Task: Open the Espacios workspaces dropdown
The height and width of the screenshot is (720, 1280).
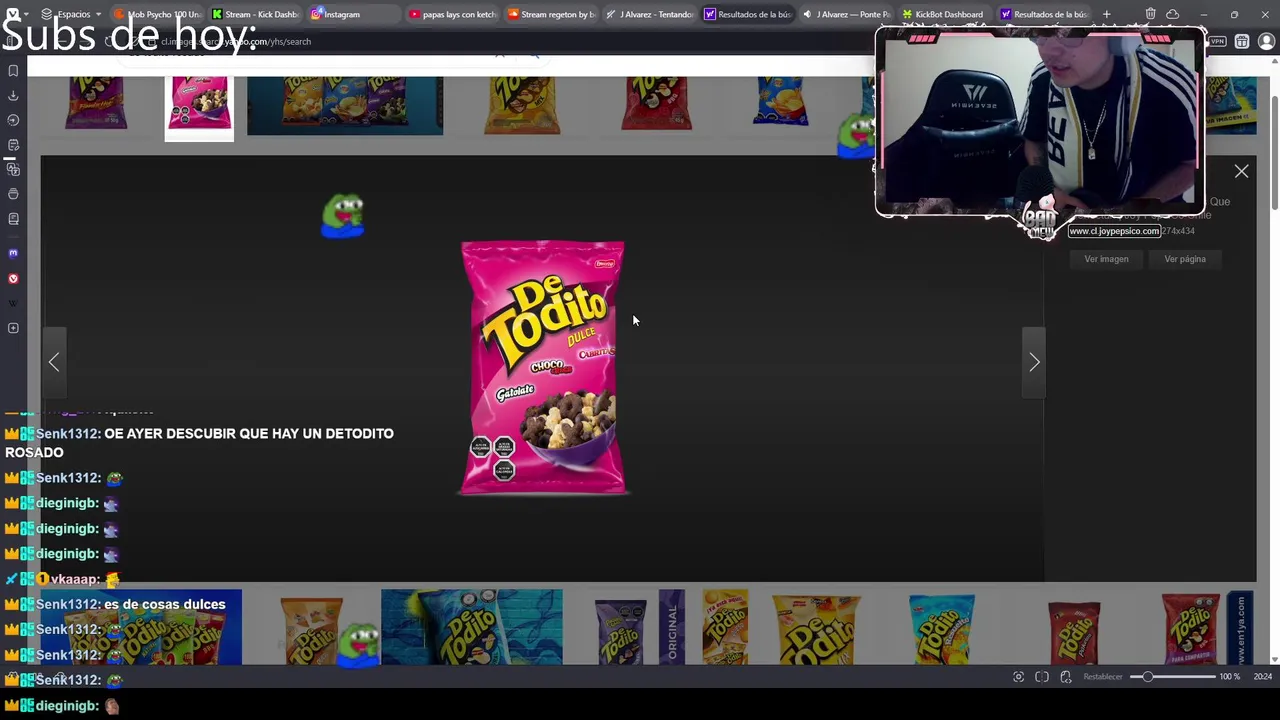Action: [x=72, y=14]
